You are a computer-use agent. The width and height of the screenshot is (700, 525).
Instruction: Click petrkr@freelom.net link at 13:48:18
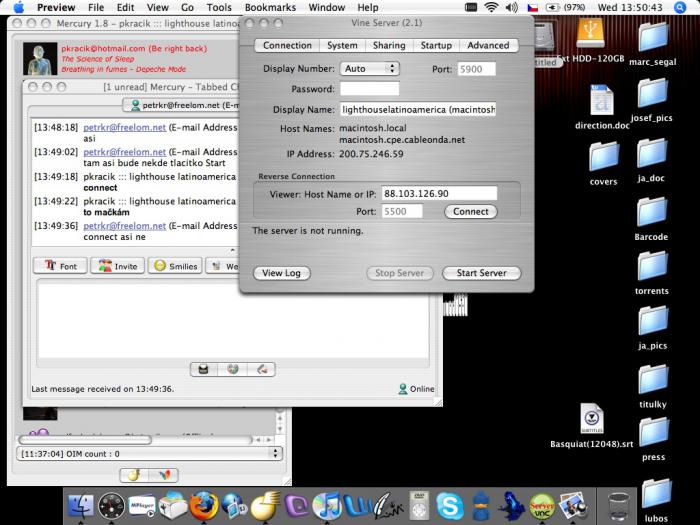click(x=125, y=128)
